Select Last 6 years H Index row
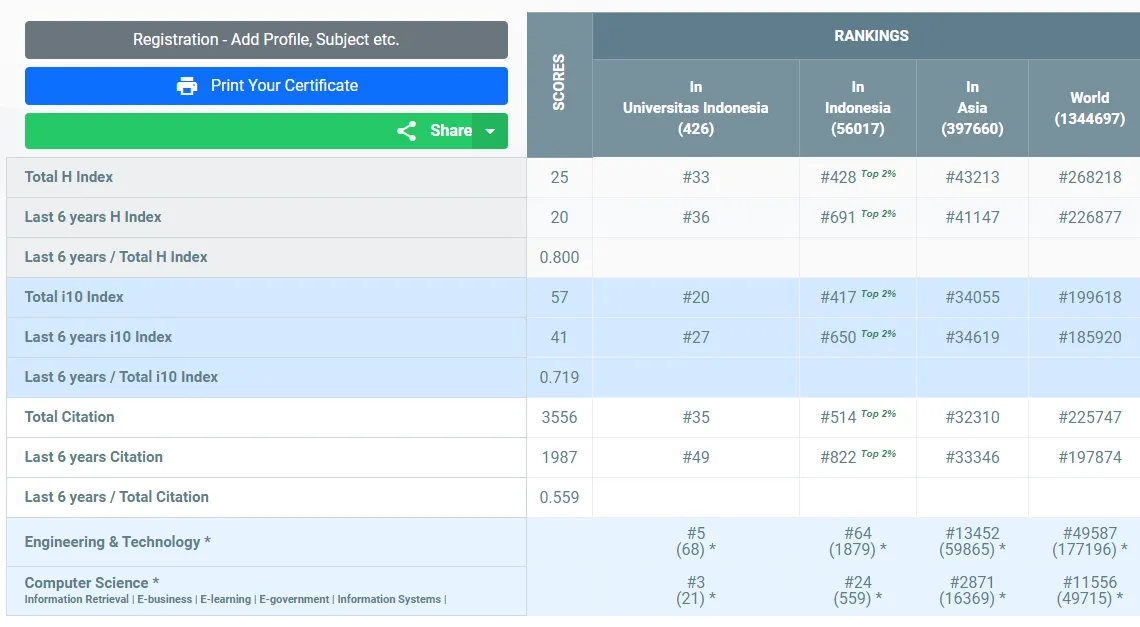 [93, 217]
